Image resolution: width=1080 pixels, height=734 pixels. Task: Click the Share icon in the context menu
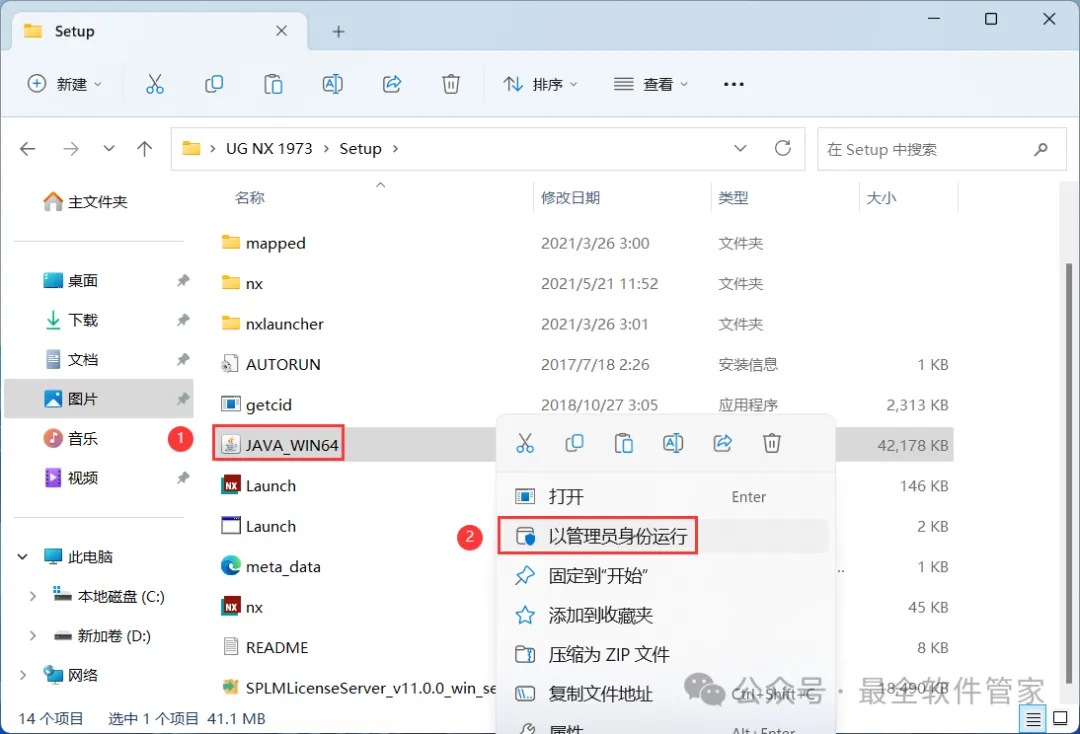pyautogui.click(x=723, y=443)
